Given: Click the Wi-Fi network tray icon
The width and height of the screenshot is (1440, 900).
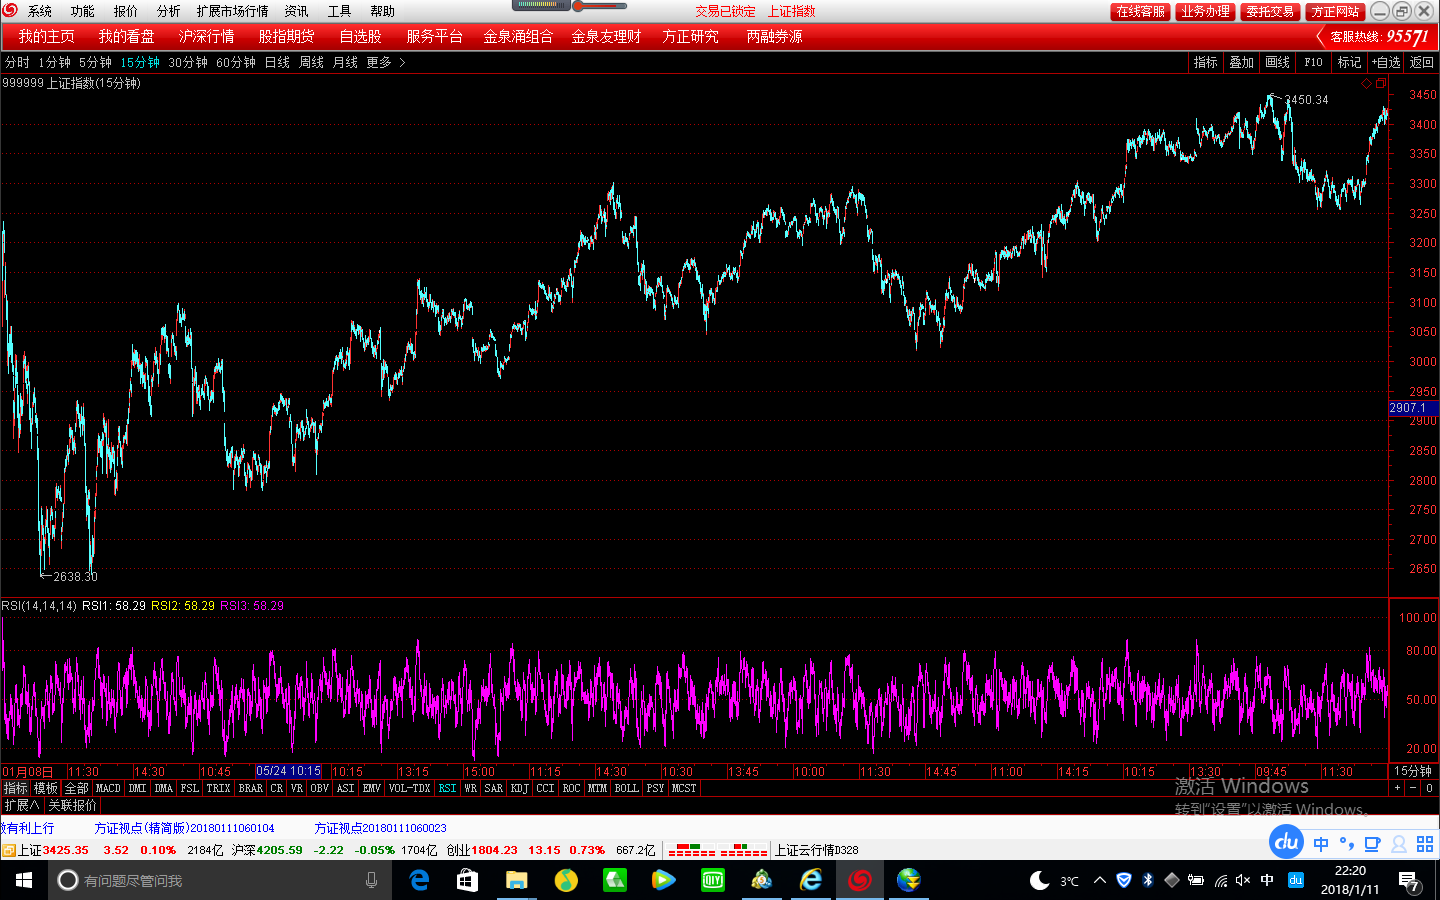Looking at the screenshot, I should click(1220, 880).
